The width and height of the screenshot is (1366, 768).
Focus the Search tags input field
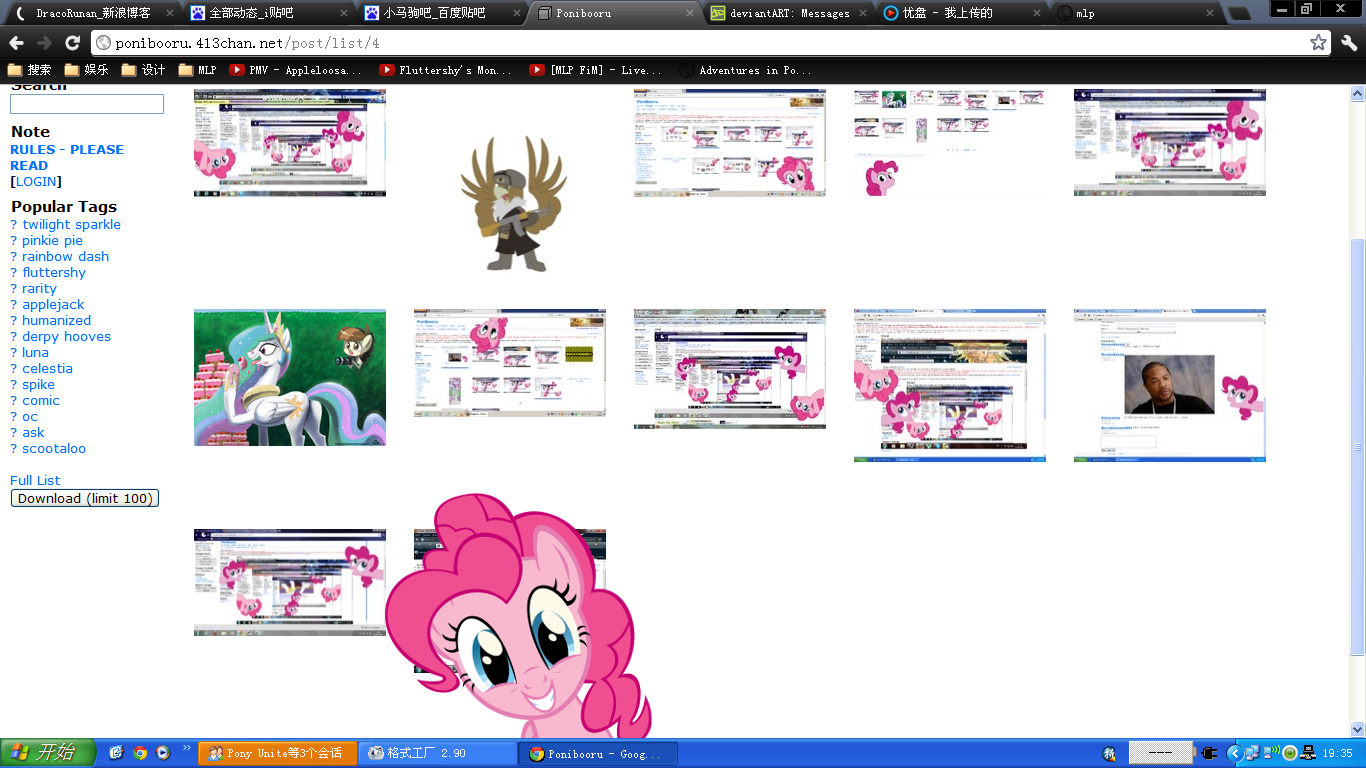point(87,104)
